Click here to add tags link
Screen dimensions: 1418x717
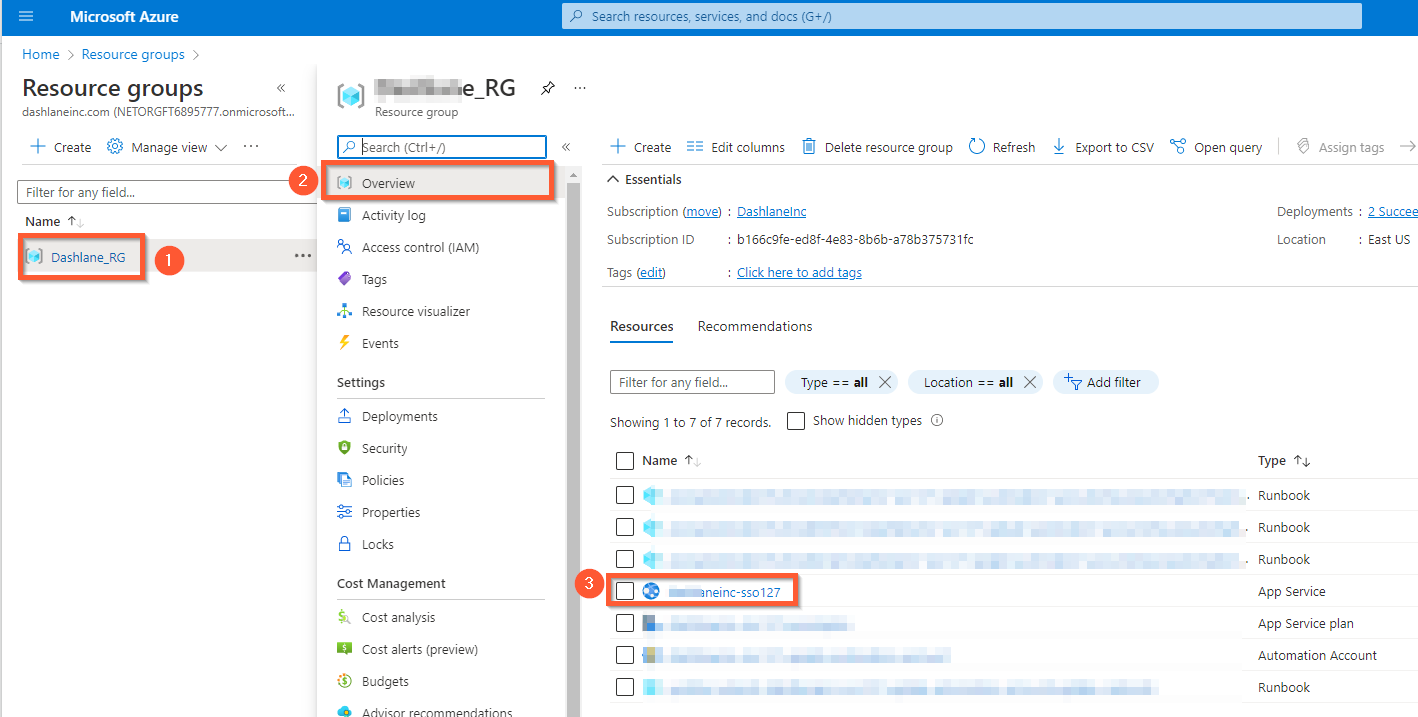coord(799,272)
